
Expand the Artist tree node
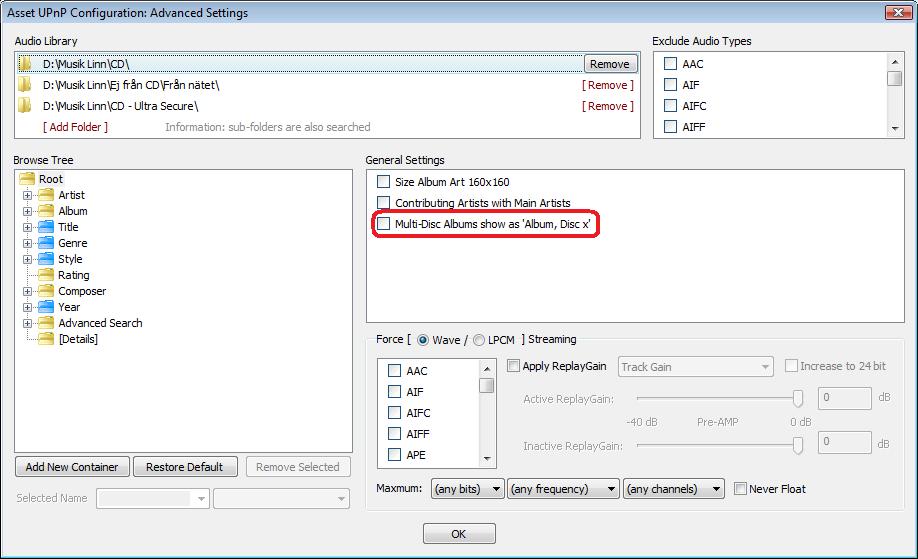click(x=28, y=196)
